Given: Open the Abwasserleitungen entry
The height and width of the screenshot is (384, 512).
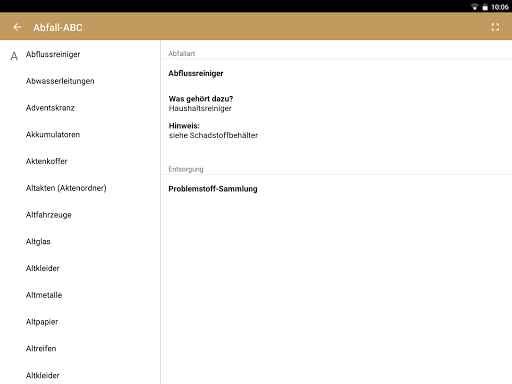Looking at the screenshot, I should pos(80,81).
